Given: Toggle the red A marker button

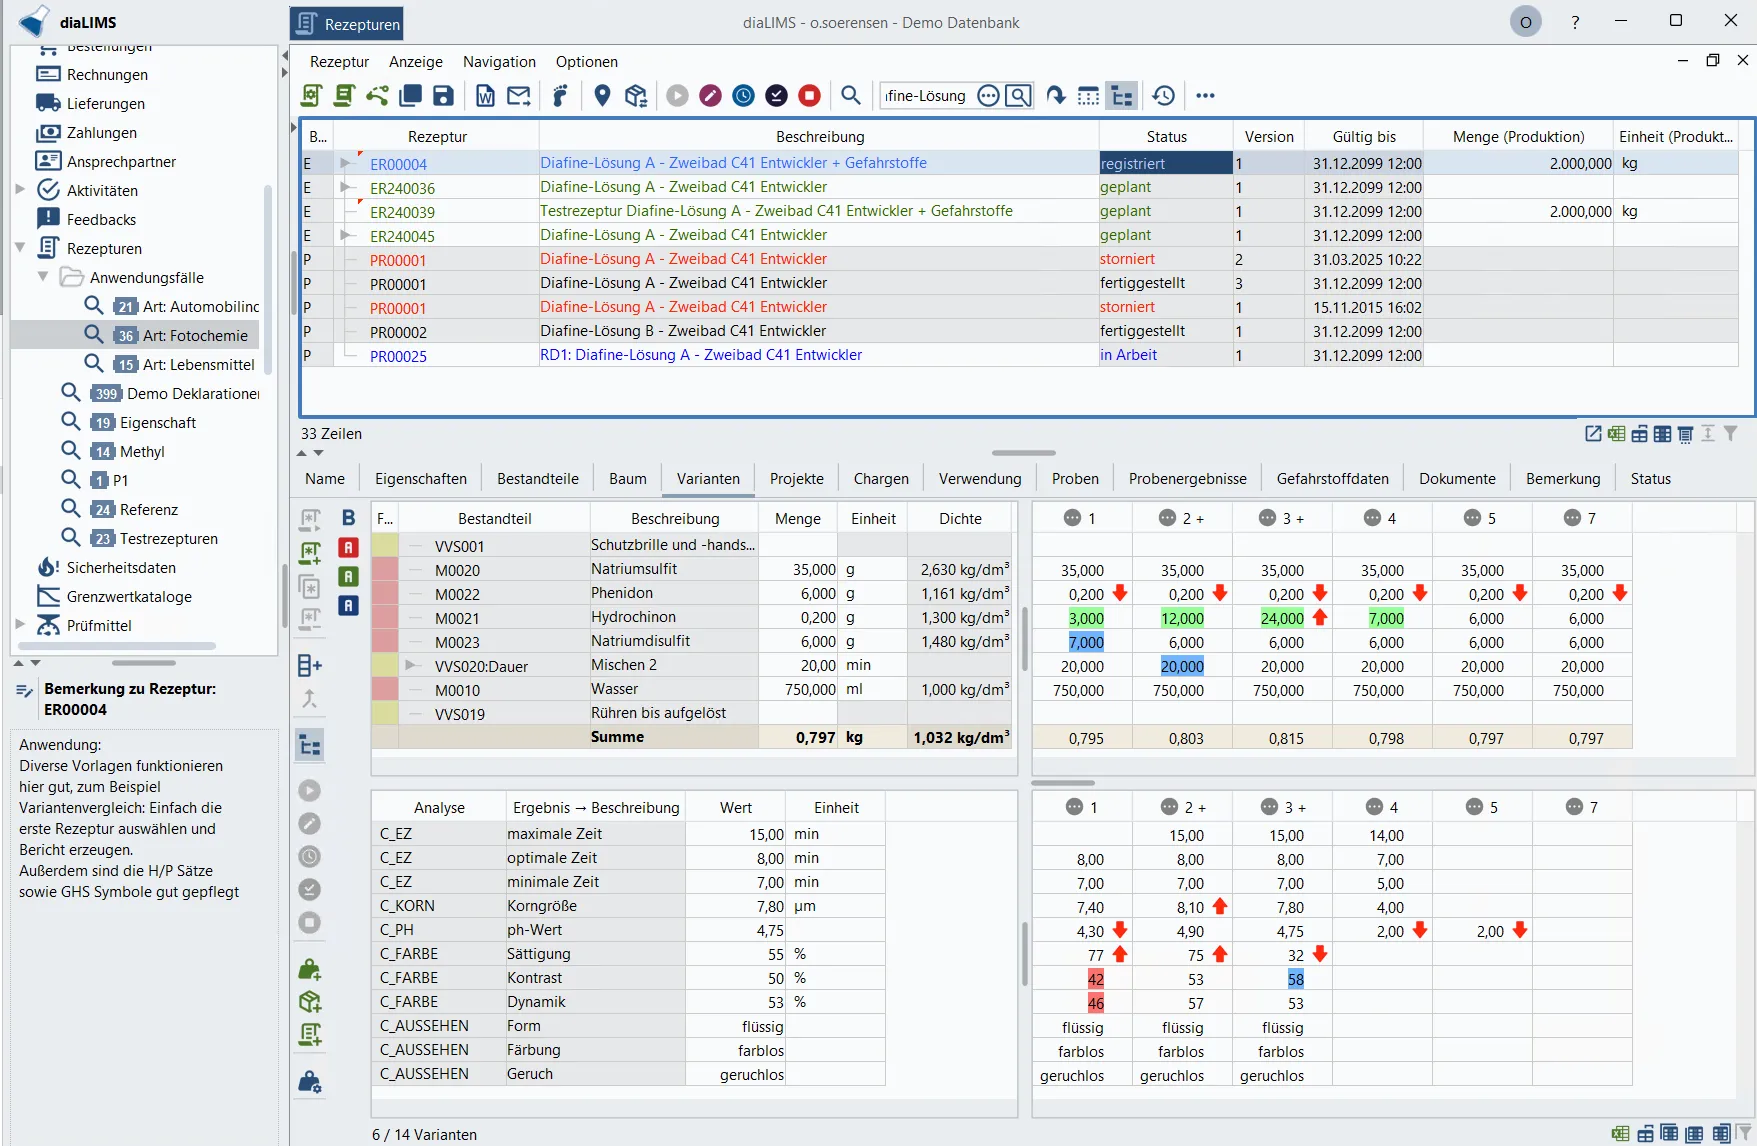Looking at the screenshot, I should pyautogui.click(x=348, y=547).
